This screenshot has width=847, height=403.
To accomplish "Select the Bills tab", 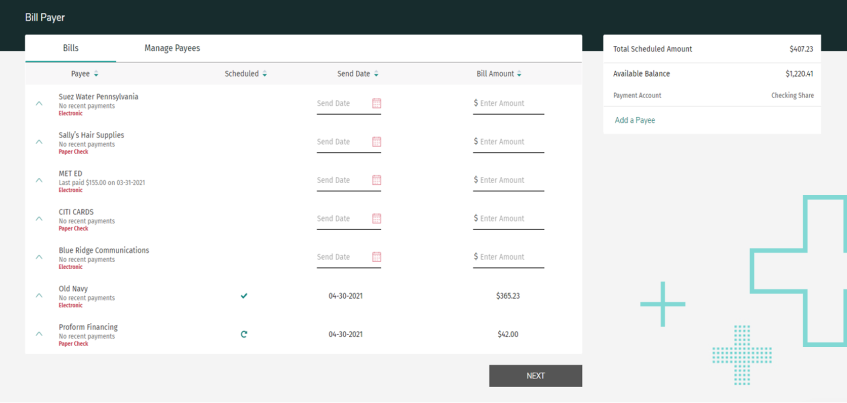I will pos(70,48).
